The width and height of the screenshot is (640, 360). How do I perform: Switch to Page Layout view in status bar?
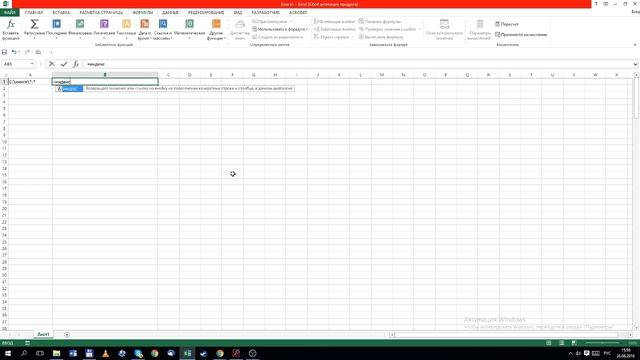562,343
